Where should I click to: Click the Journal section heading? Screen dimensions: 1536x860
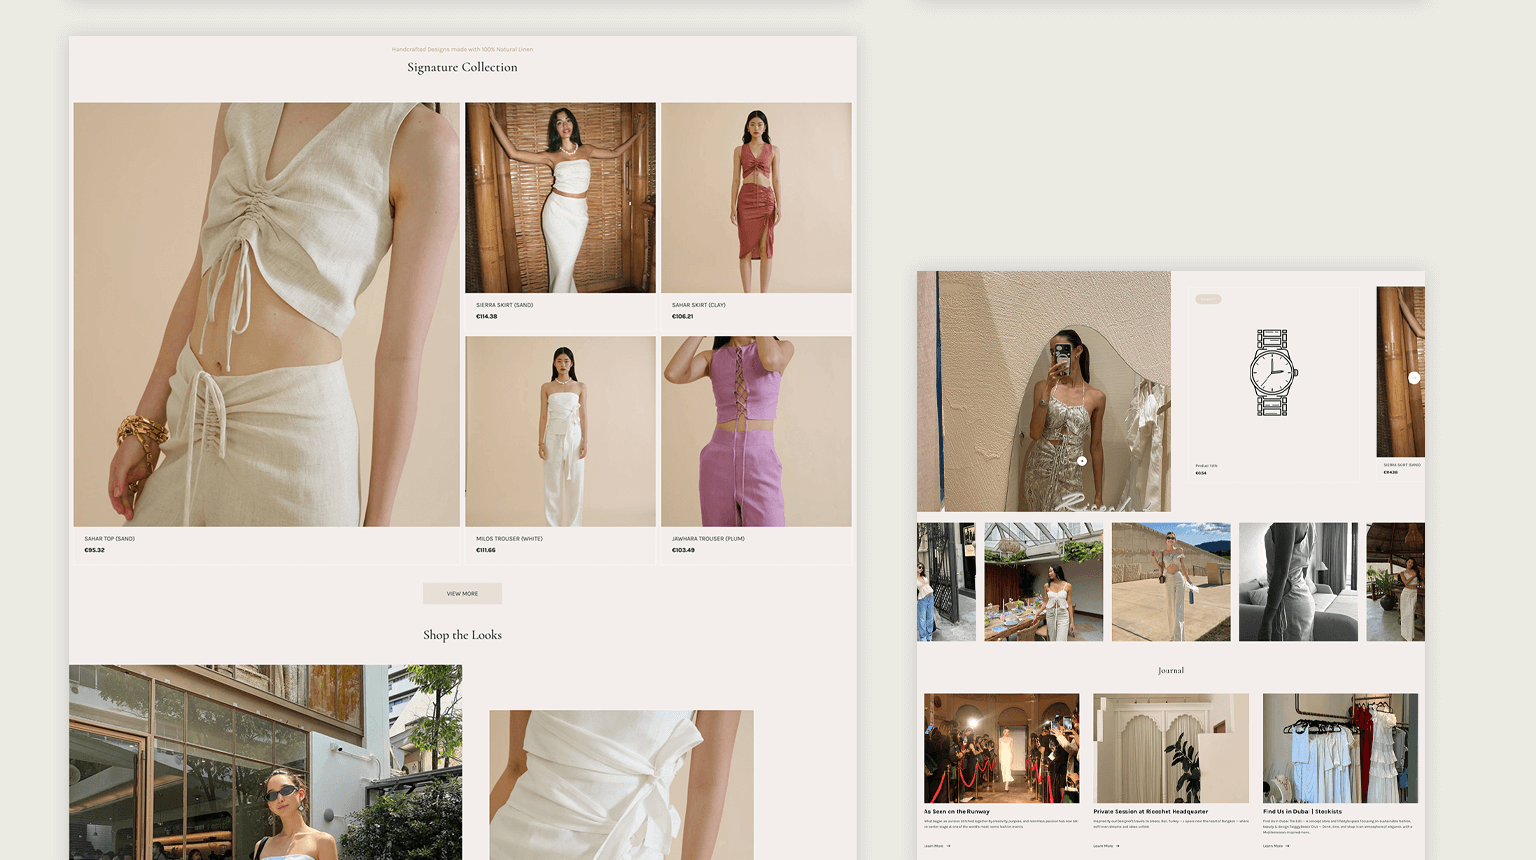[x=1171, y=671]
